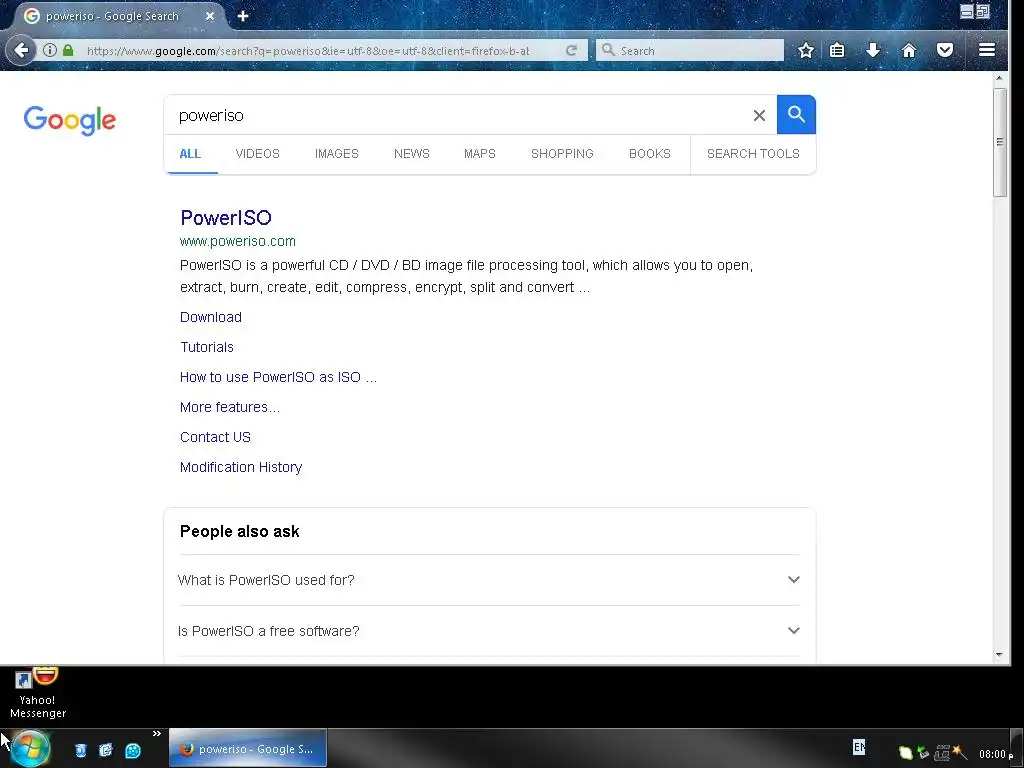Click the 'People also ask' heading

(240, 532)
